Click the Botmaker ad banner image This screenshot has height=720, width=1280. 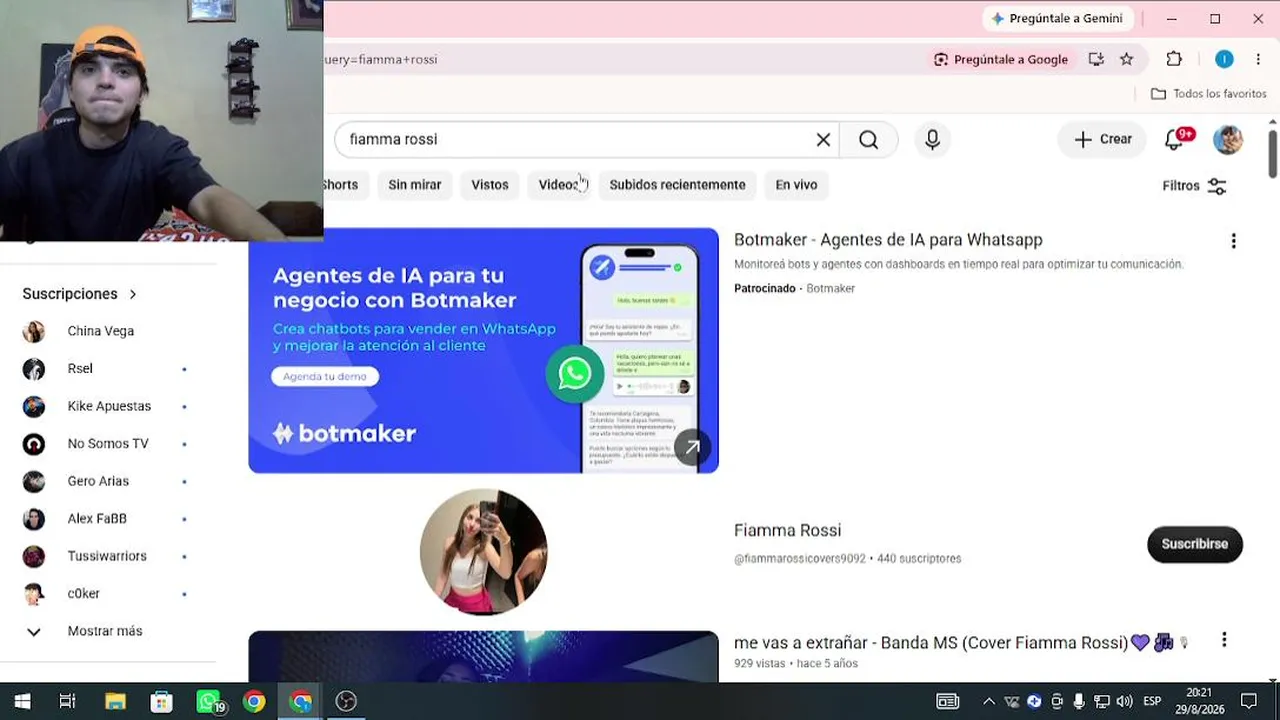click(x=483, y=350)
